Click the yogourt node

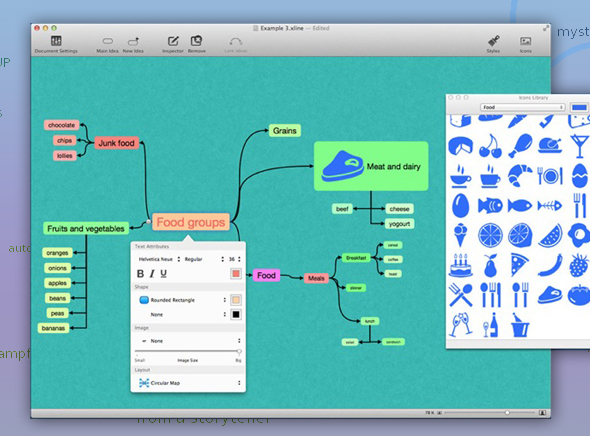[x=399, y=224]
